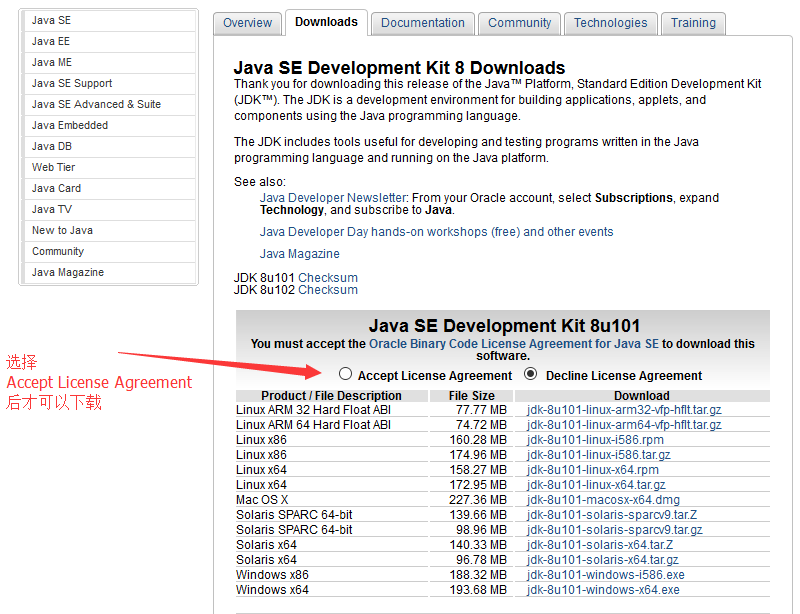Download jdk-8u101-macosx-x64.dmg
The height and width of the screenshot is (614, 800).
coord(603,500)
